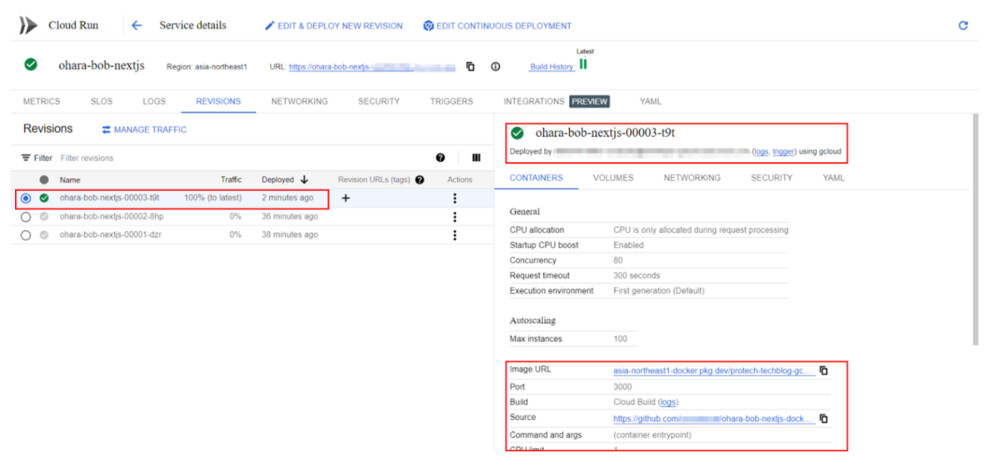Click the Name column header
Viewport: 1000px width, 465px height.
[70, 180]
